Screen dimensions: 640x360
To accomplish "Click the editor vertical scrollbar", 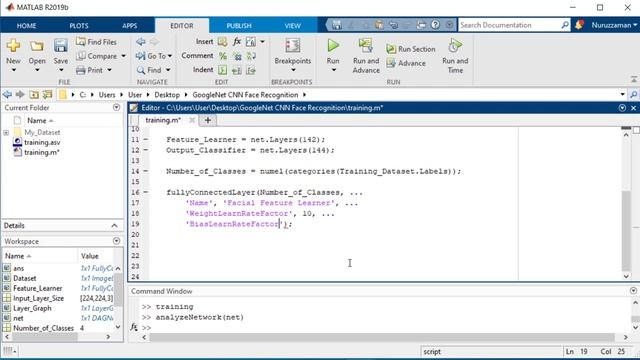I will [626, 231].
